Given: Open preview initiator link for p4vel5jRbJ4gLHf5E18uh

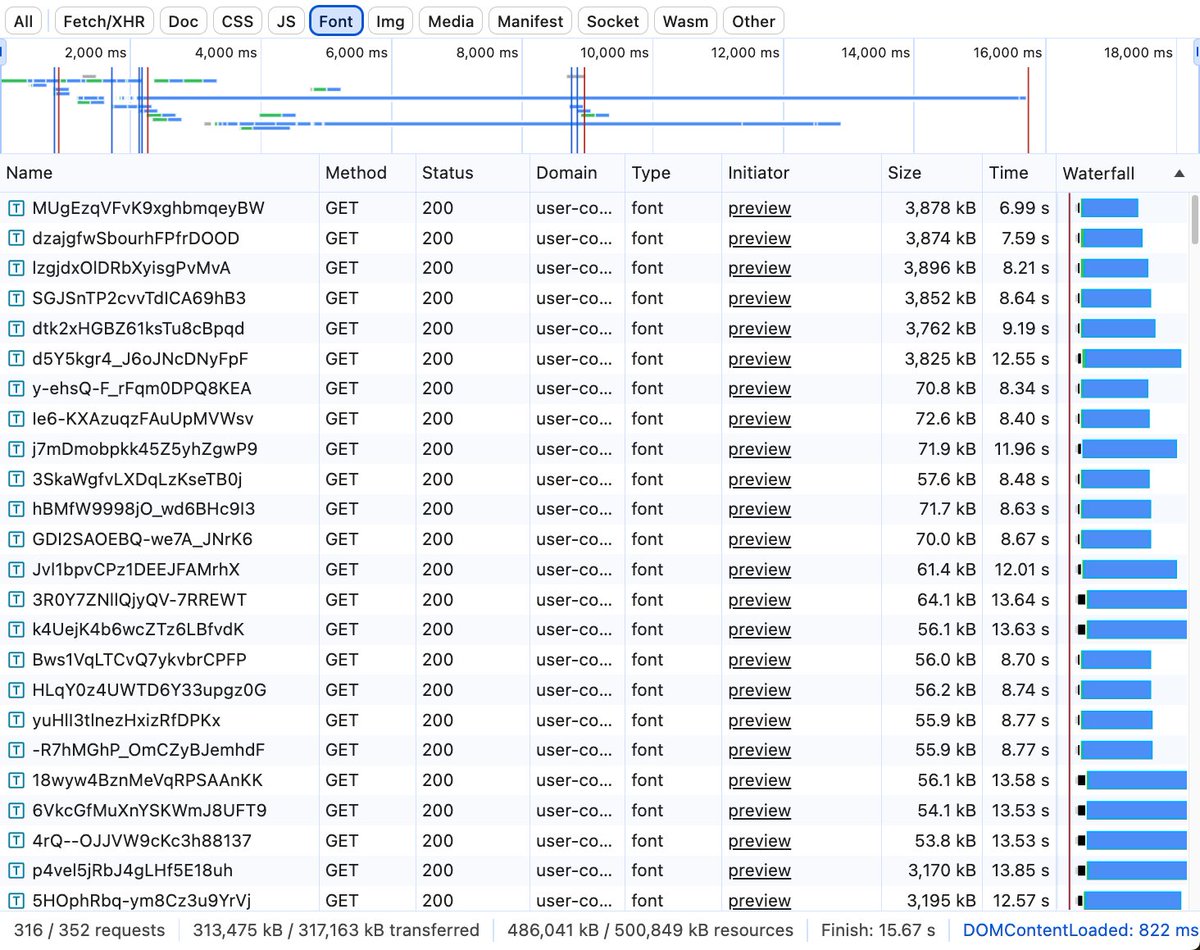Looking at the screenshot, I should point(759,870).
